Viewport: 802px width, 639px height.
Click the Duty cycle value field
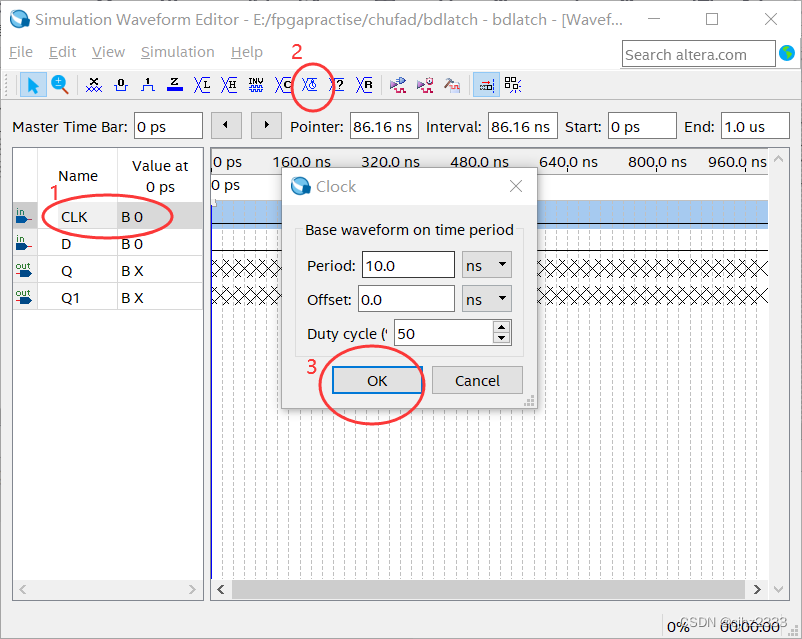coord(444,334)
